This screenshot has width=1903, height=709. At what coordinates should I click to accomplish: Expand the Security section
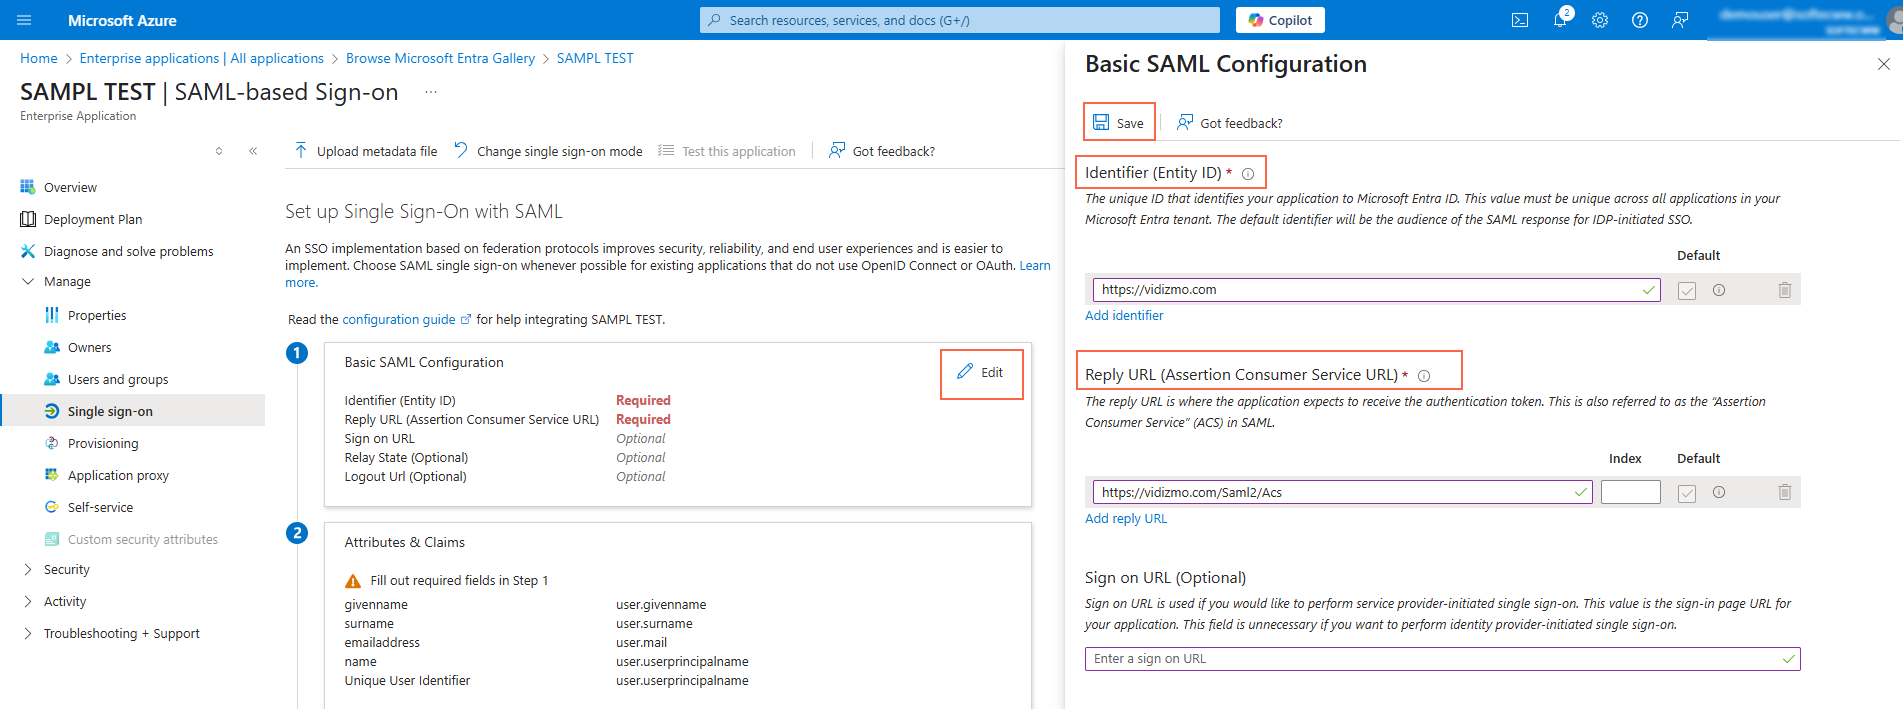28,570
